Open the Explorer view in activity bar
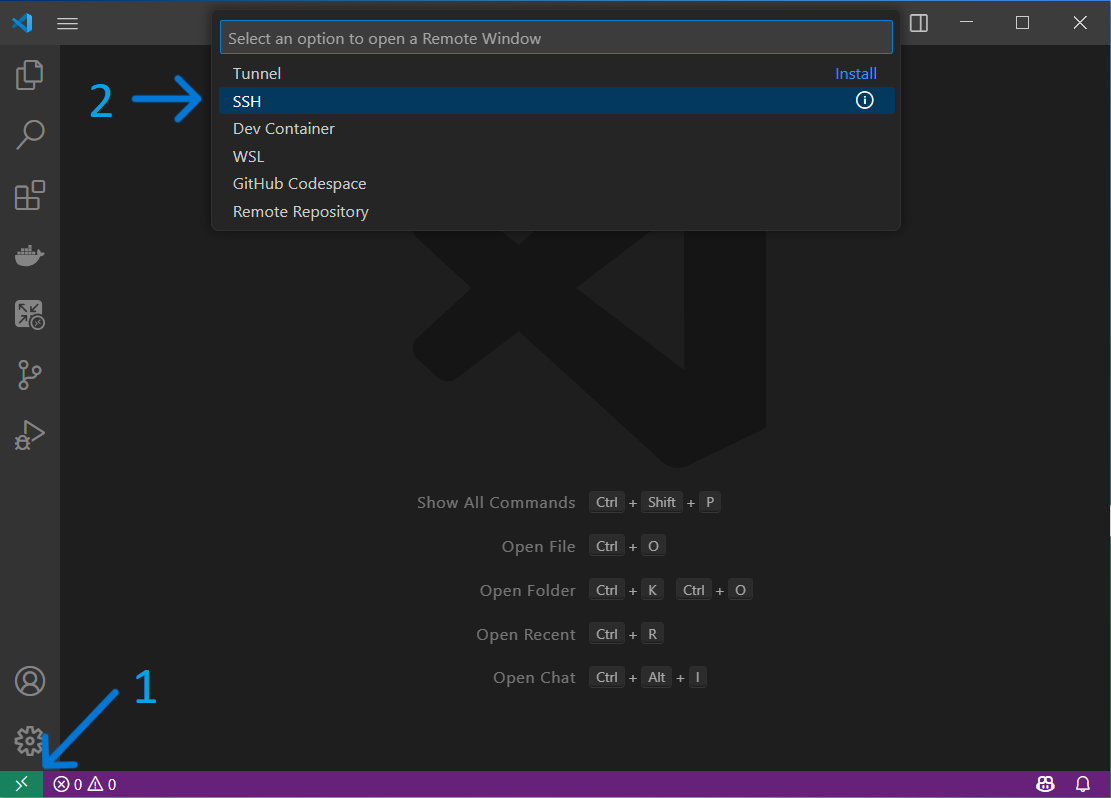Screen dimensions: 1111x798 point(30,75)
